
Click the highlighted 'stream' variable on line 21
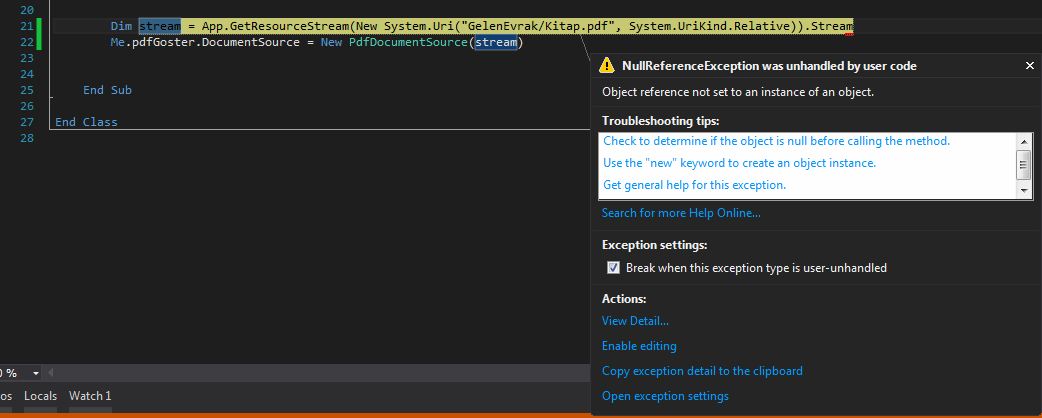(159, 26)
